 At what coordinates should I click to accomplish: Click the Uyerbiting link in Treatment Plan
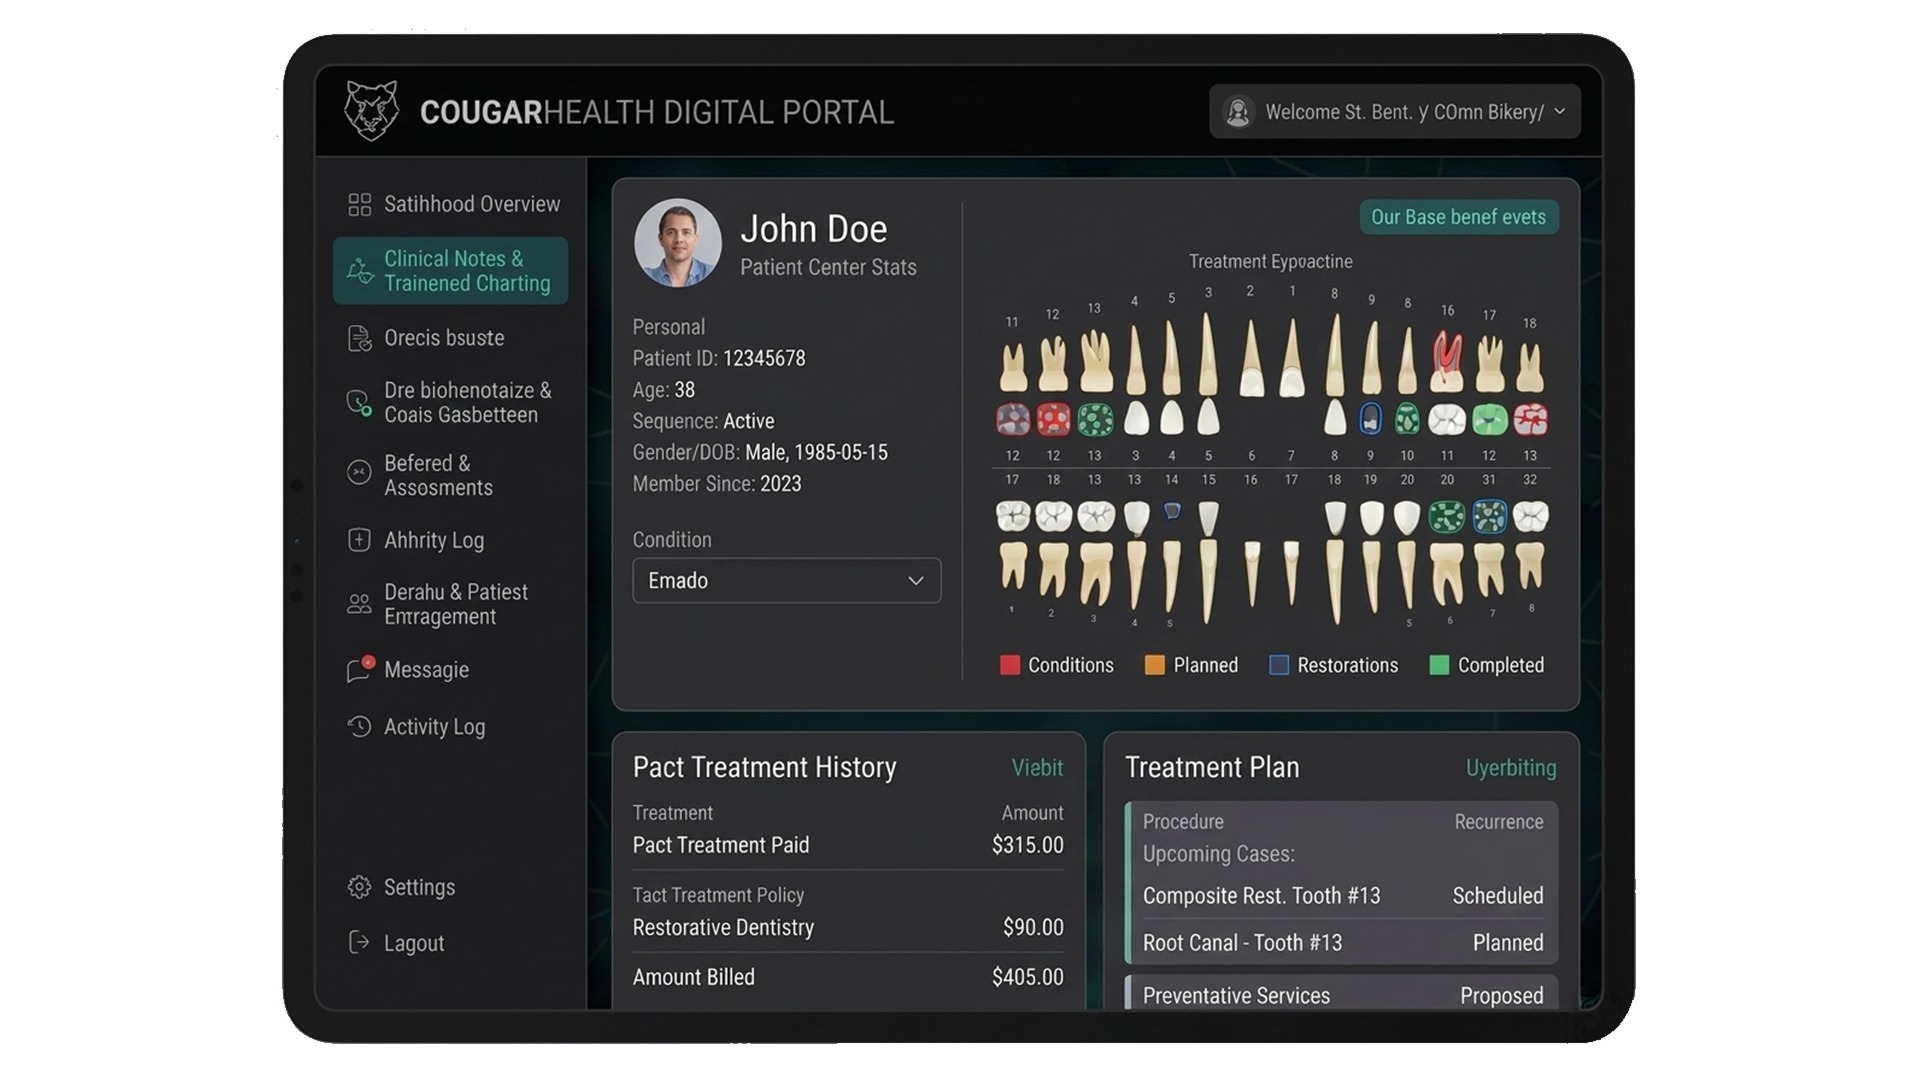tap(1510, 768)
